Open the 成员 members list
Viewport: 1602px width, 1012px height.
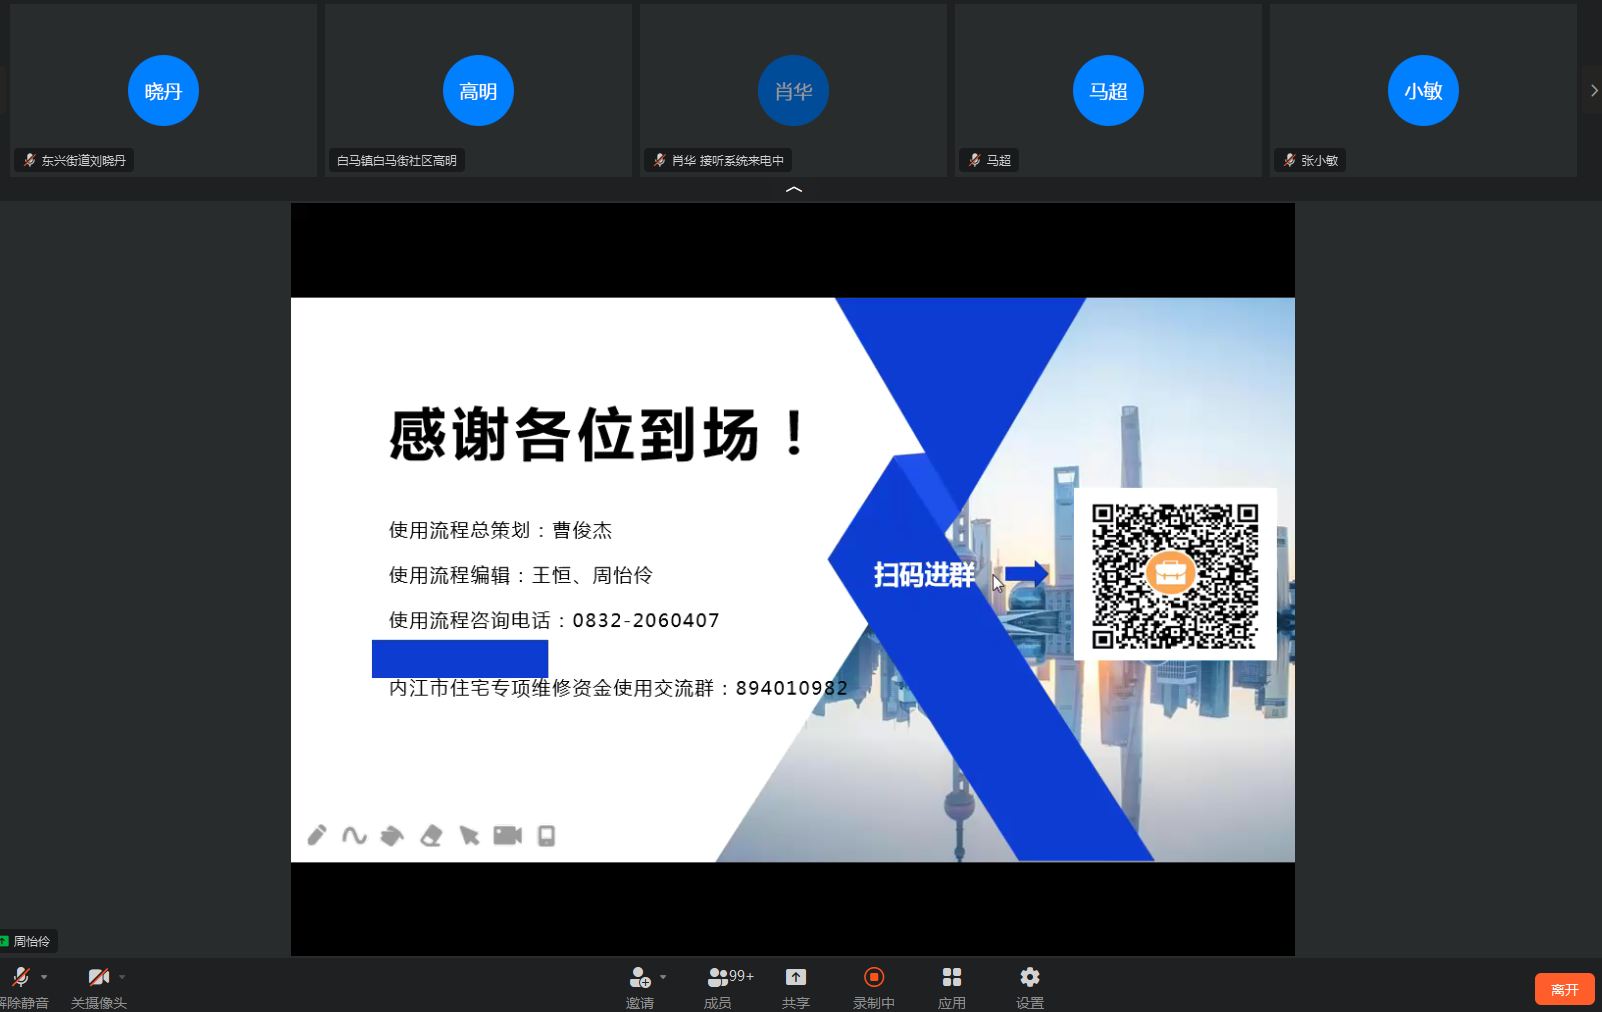(718, 986)
